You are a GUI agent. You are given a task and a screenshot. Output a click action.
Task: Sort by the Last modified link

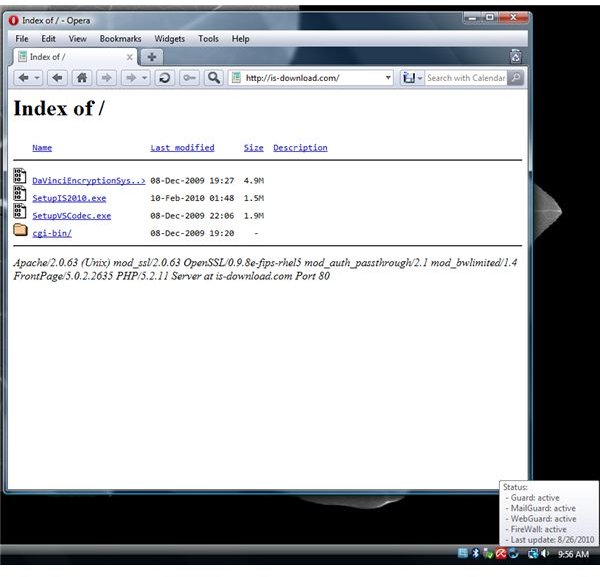(x=182, y=148)
